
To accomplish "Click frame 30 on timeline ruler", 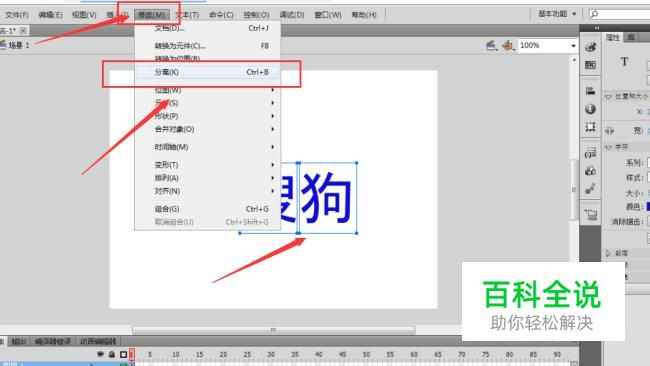I will [271, 354].
